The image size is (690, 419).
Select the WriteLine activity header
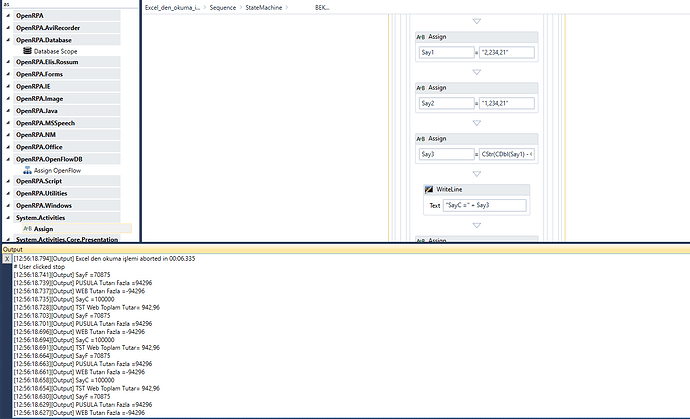coord(477,189)
